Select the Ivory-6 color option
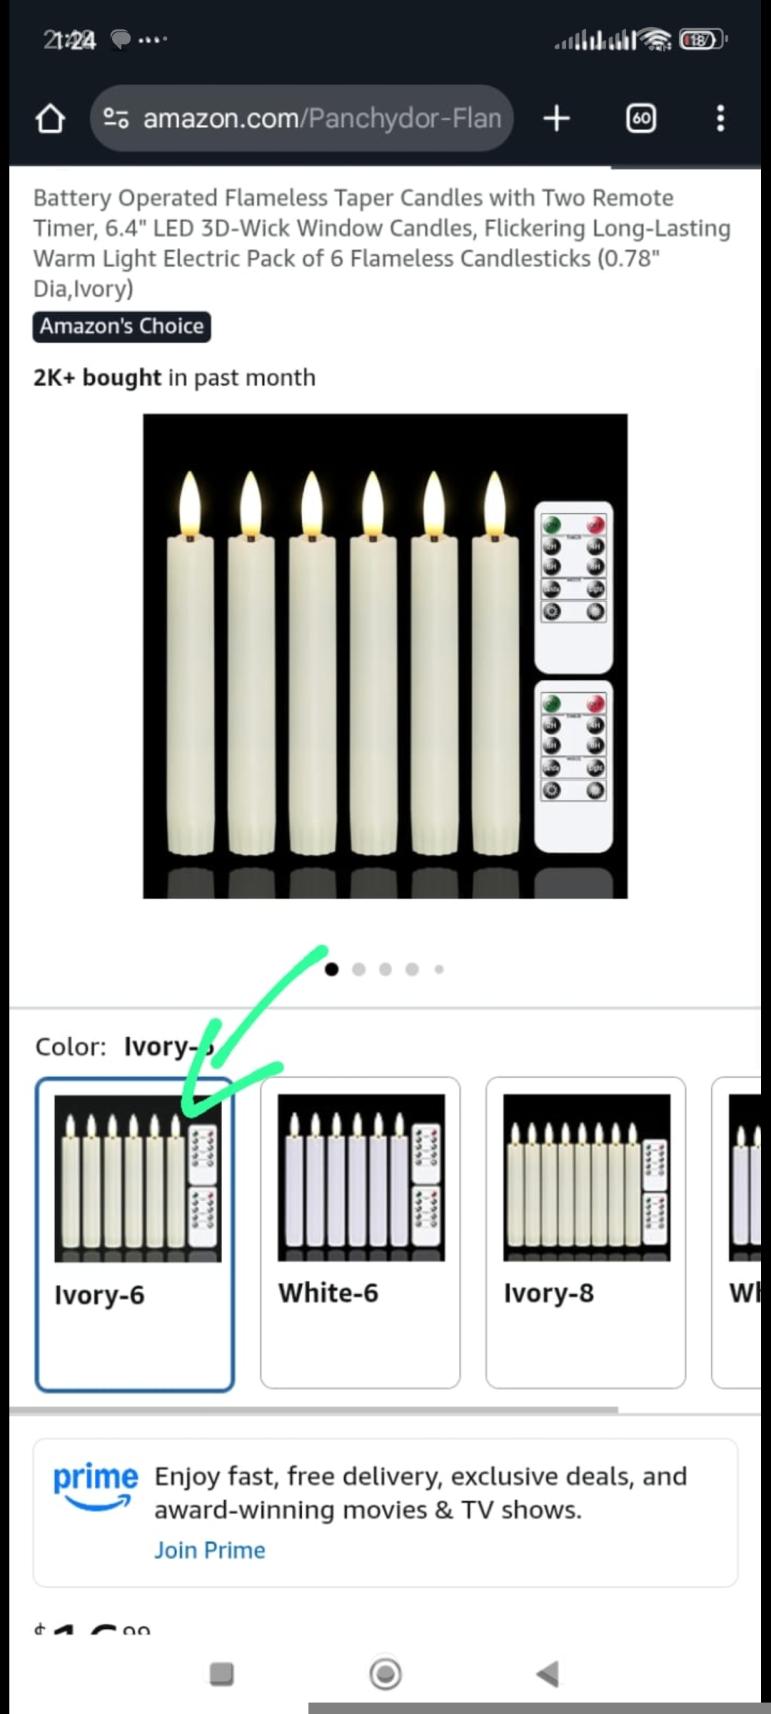The height and width of the screenshot is (1714, 771). coord(135,1234)
